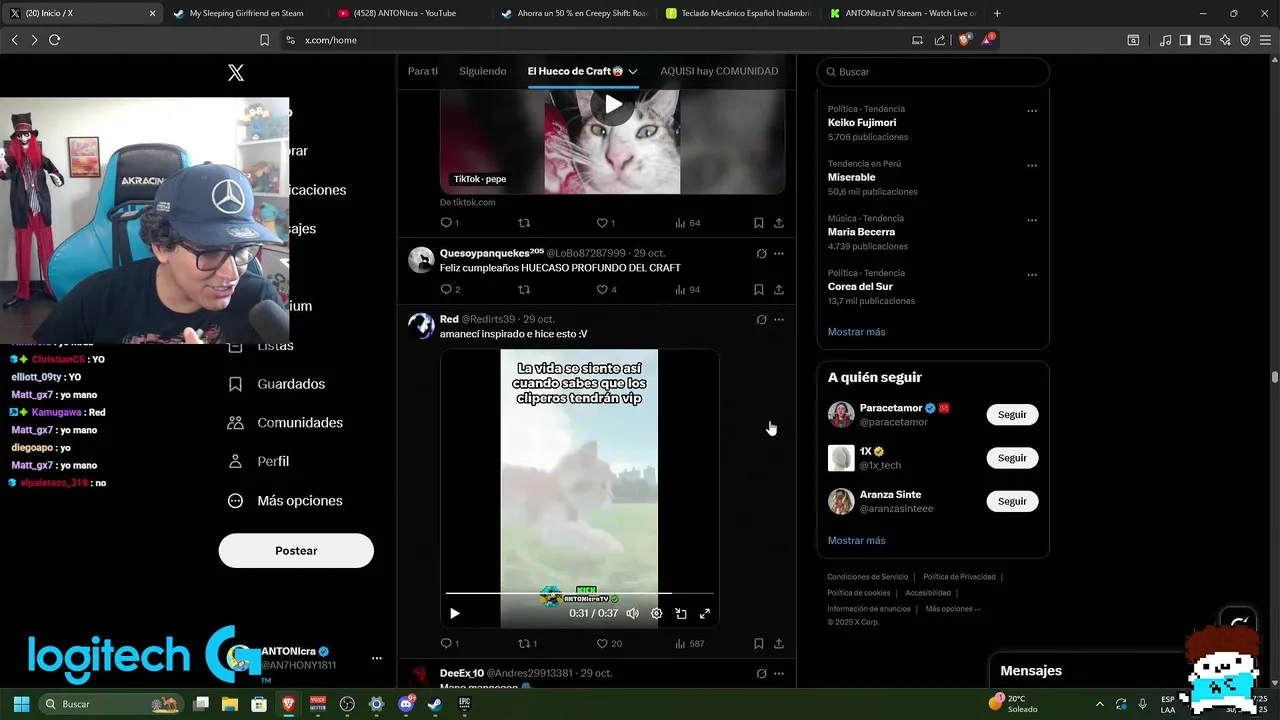
Task: Open Keiko Fujimori trend
Action: tap(861, 123)
